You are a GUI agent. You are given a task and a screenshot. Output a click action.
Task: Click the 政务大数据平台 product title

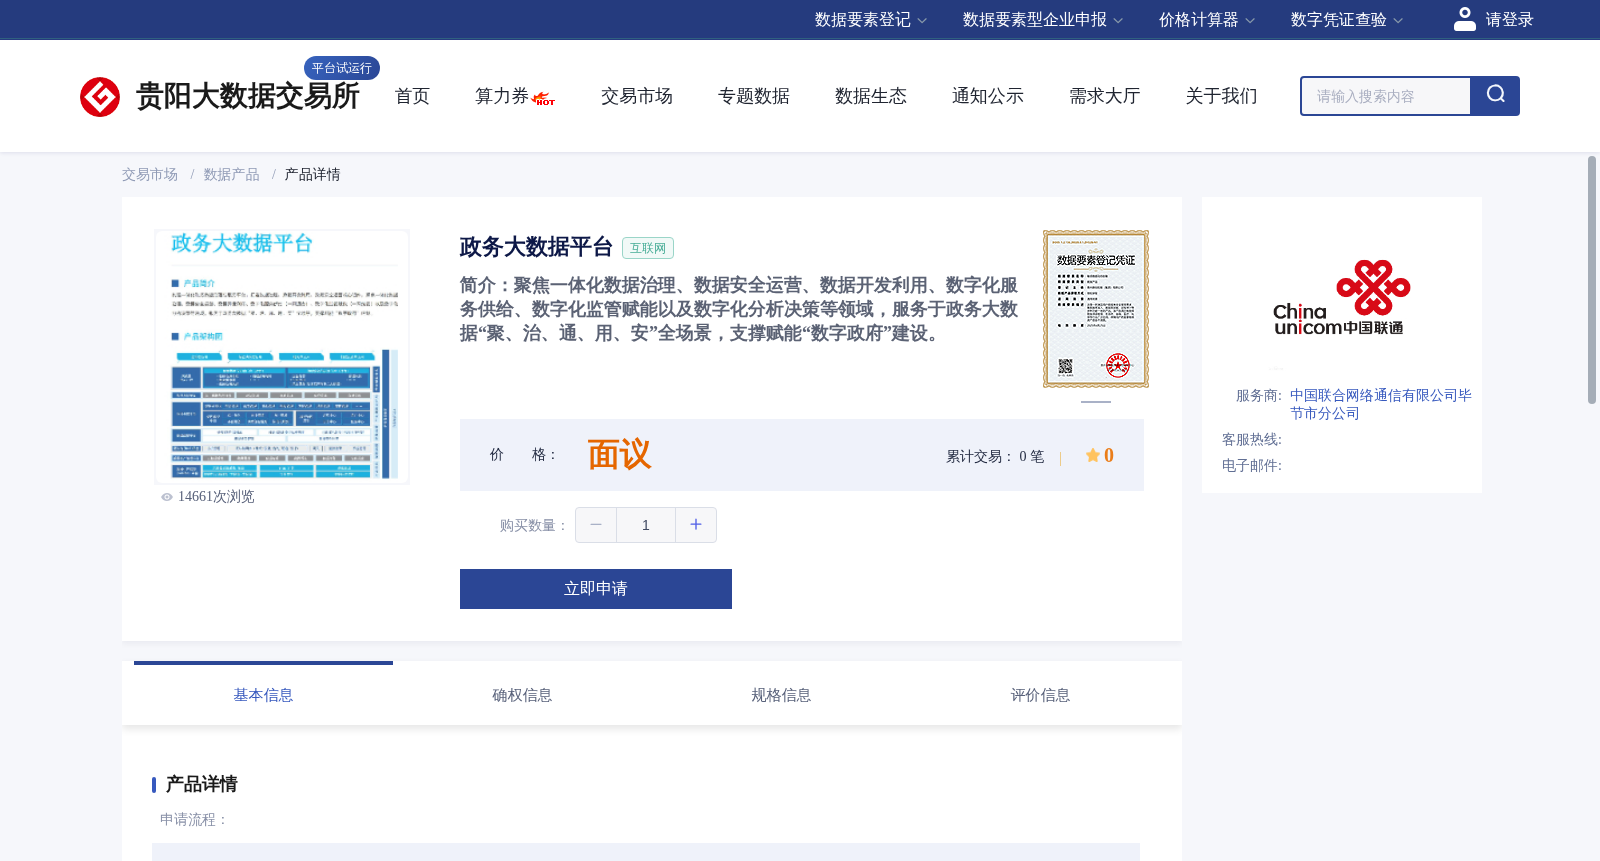[x=536, y=247]
